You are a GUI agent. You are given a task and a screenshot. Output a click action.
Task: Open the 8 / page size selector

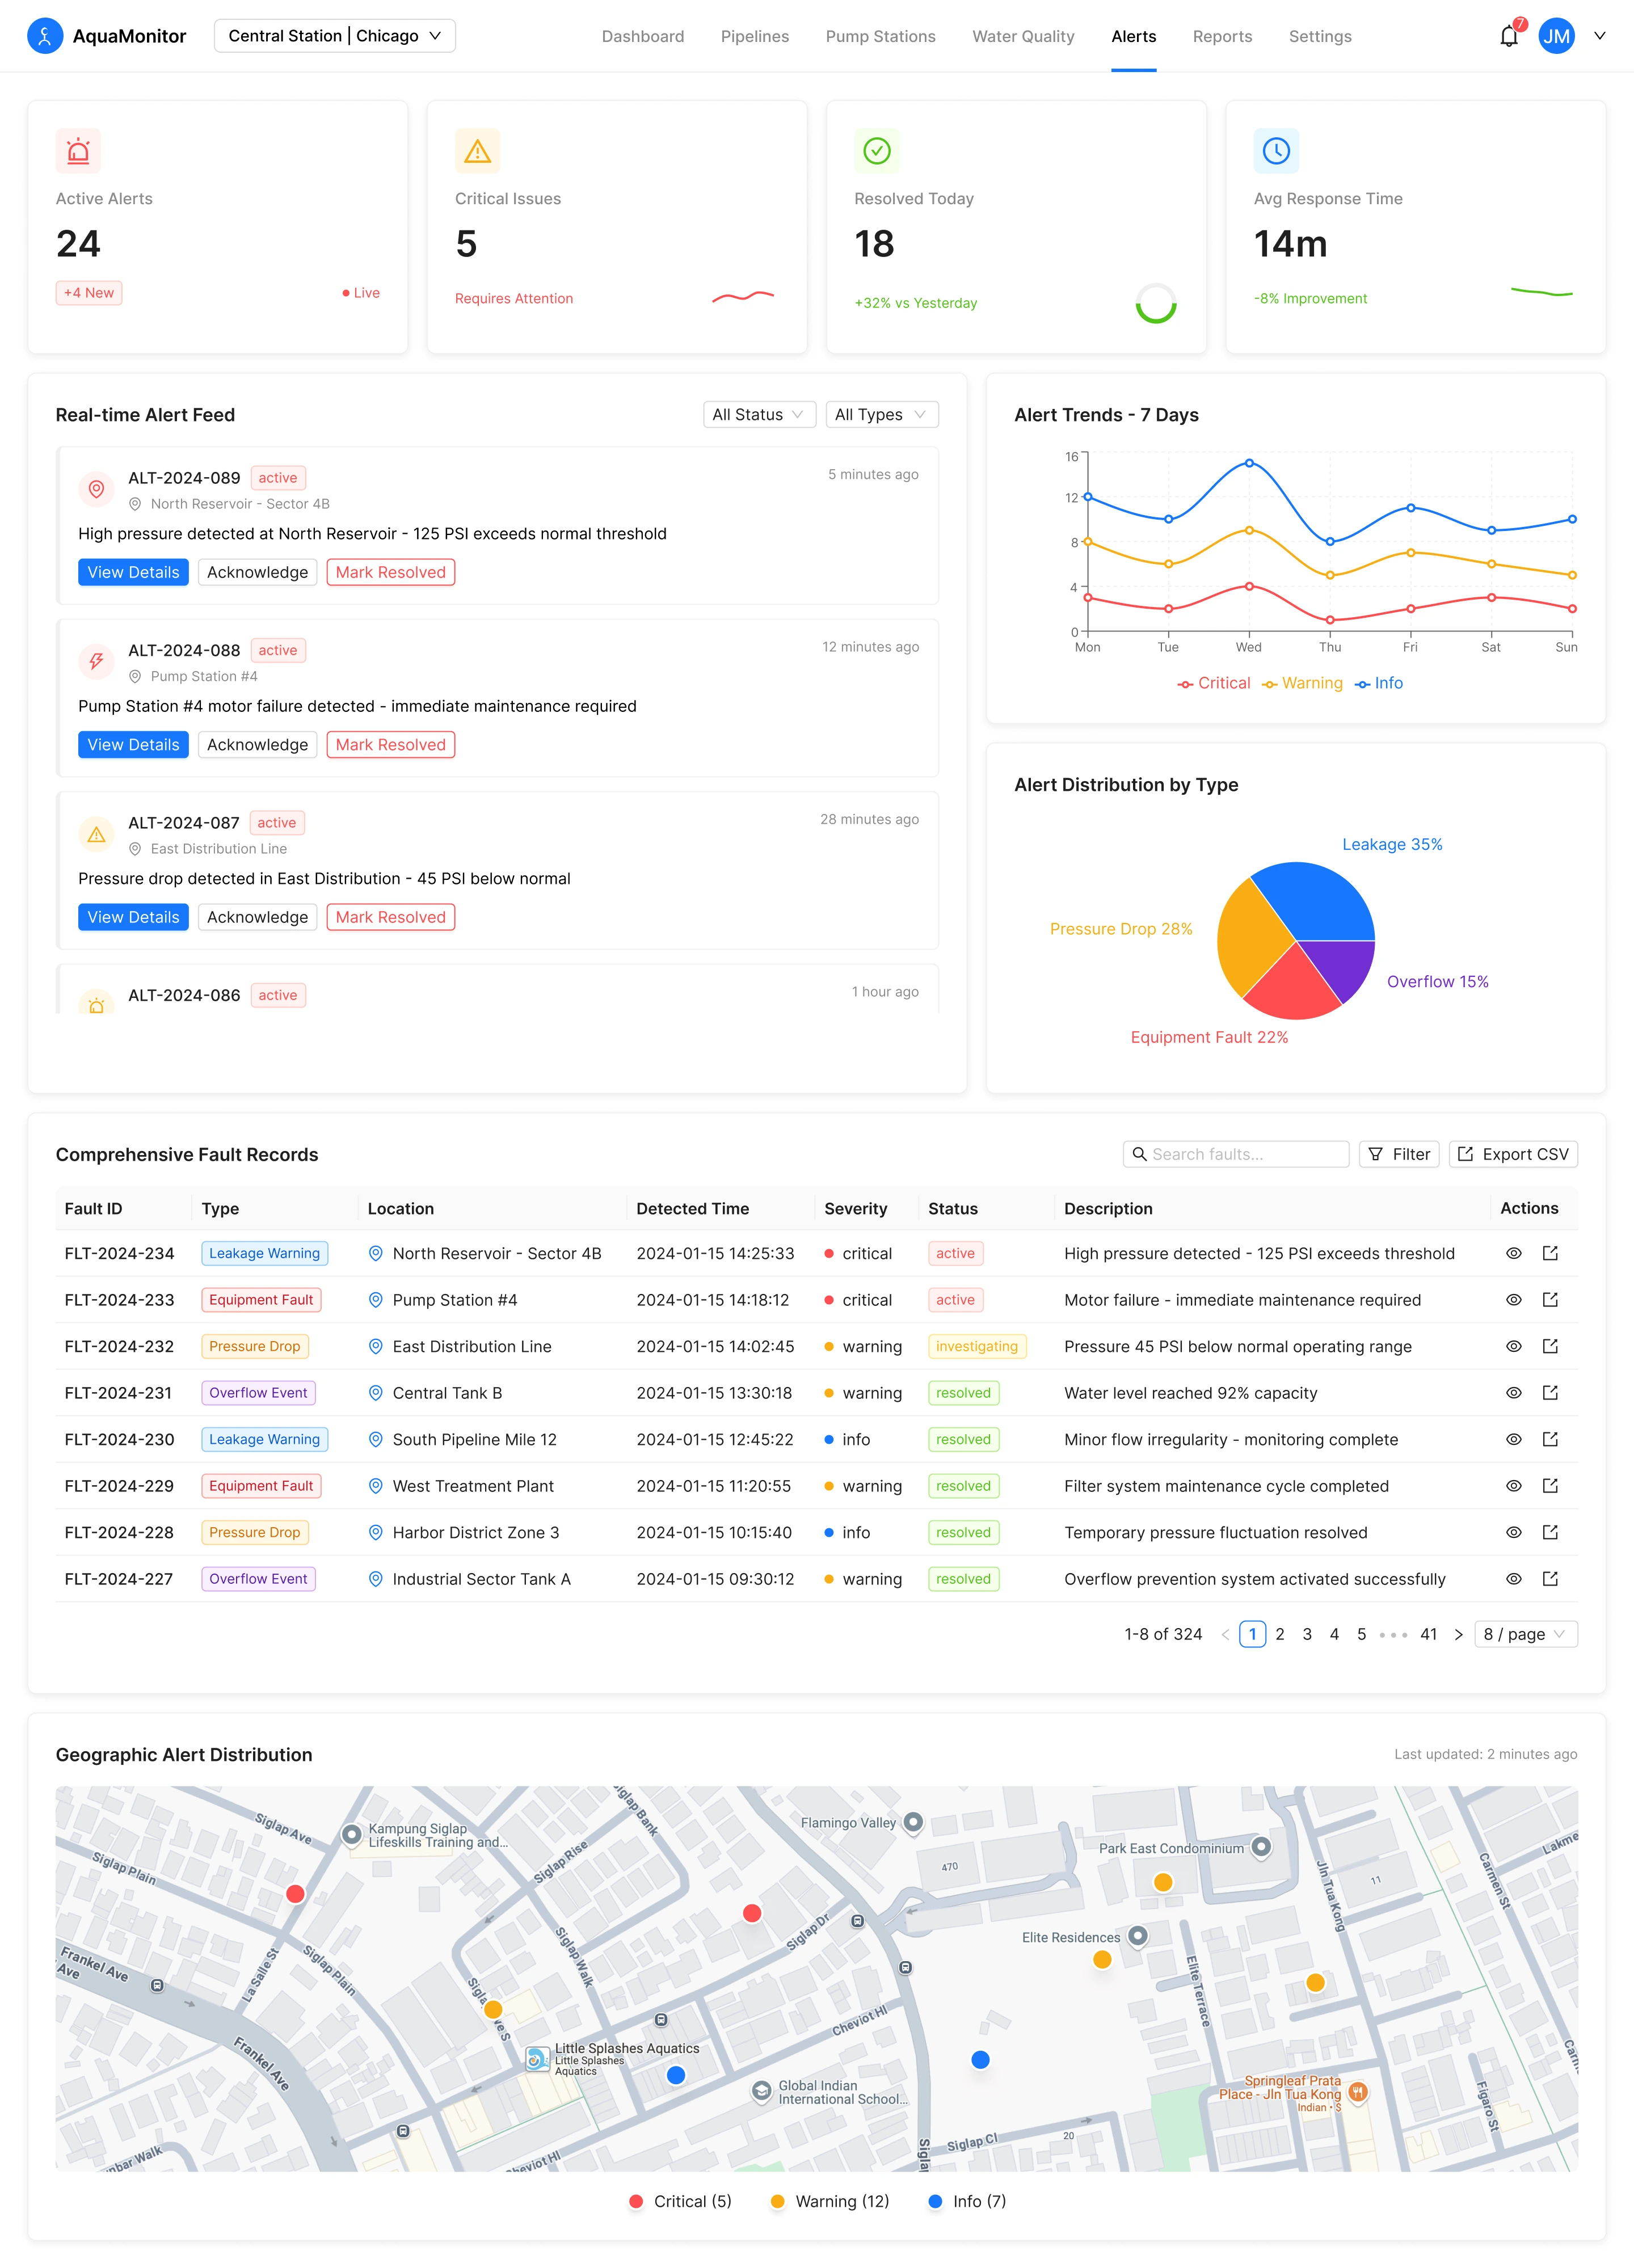click(x=1524, y=1634)
